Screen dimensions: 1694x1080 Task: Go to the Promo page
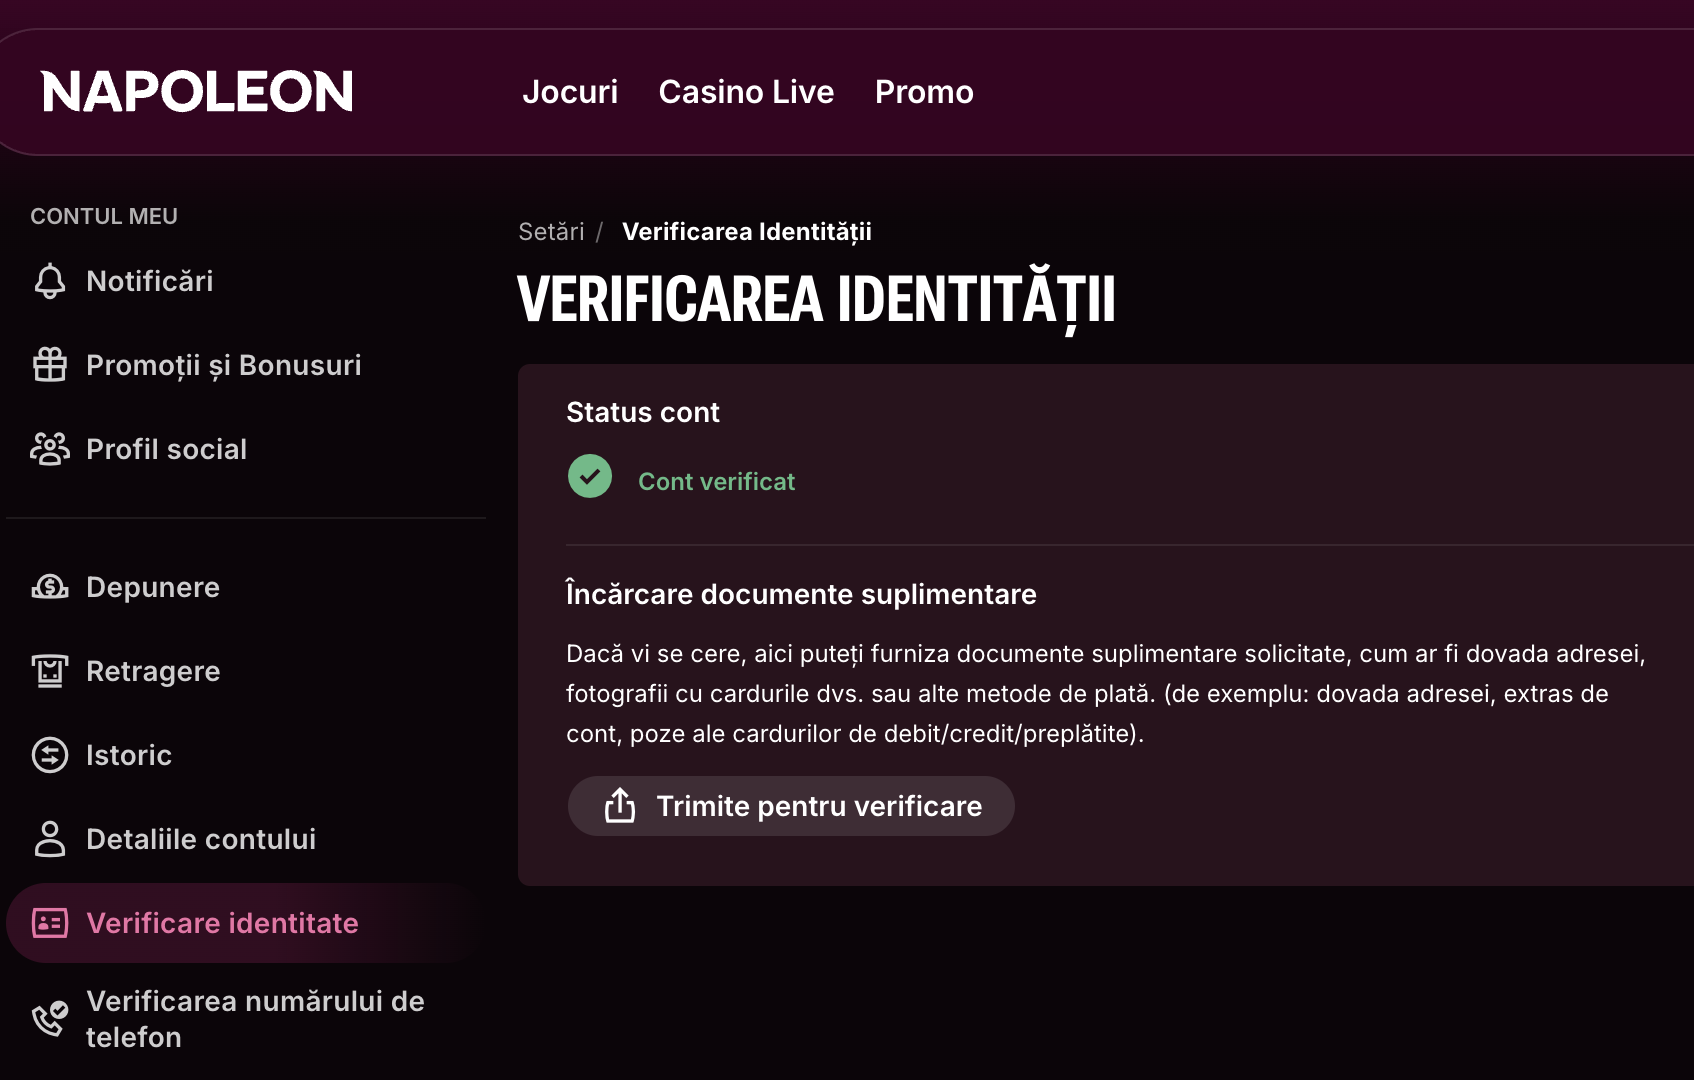tap(924, 92)
